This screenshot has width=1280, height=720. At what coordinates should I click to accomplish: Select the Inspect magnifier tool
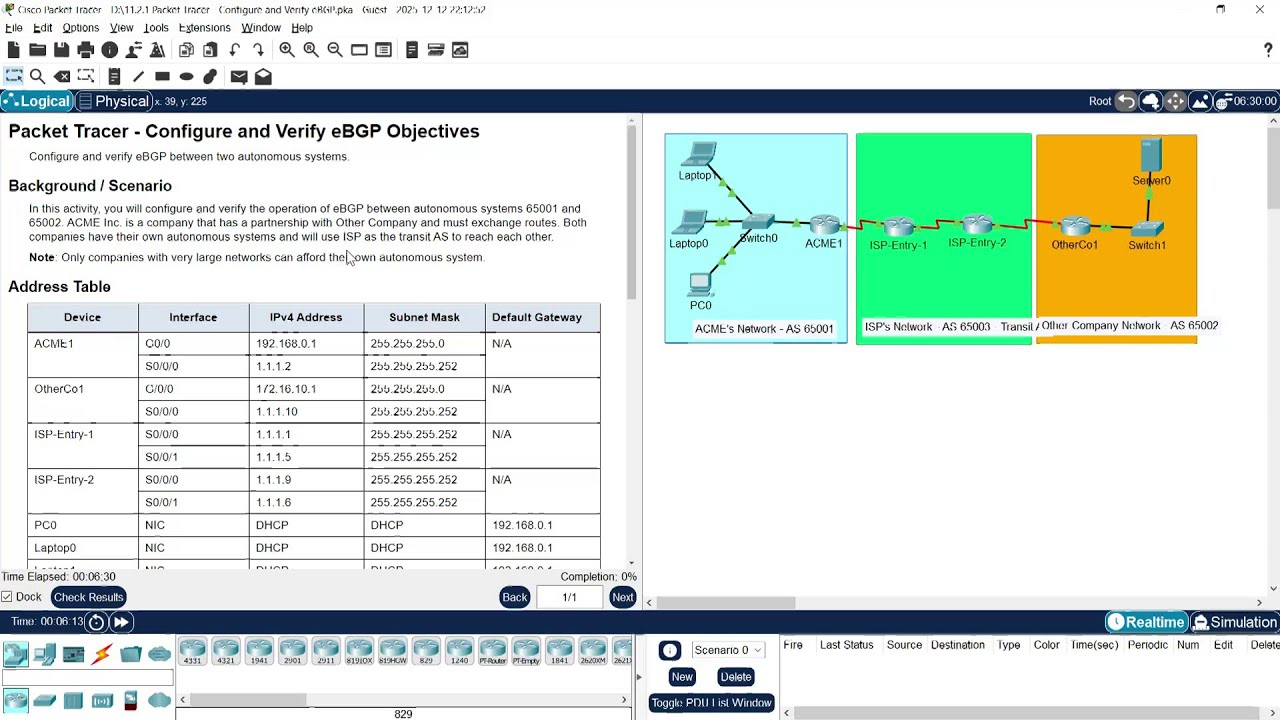(x=37, y=76)
